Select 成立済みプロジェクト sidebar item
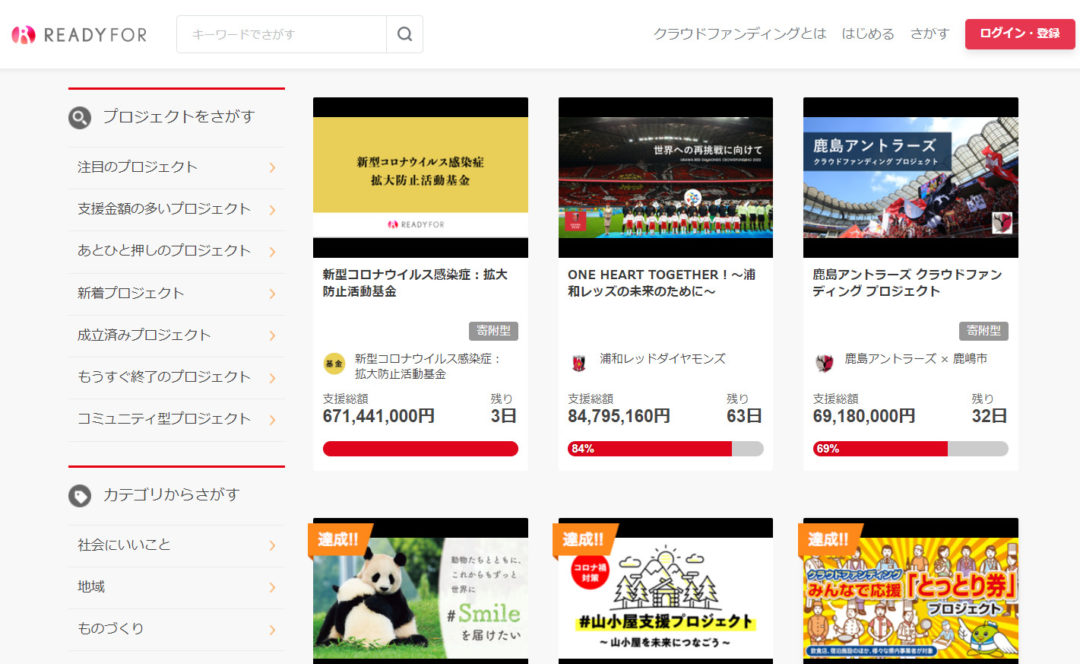This screenshot has height=664, width=1080. pyautogui.click(x=176, y=335)
